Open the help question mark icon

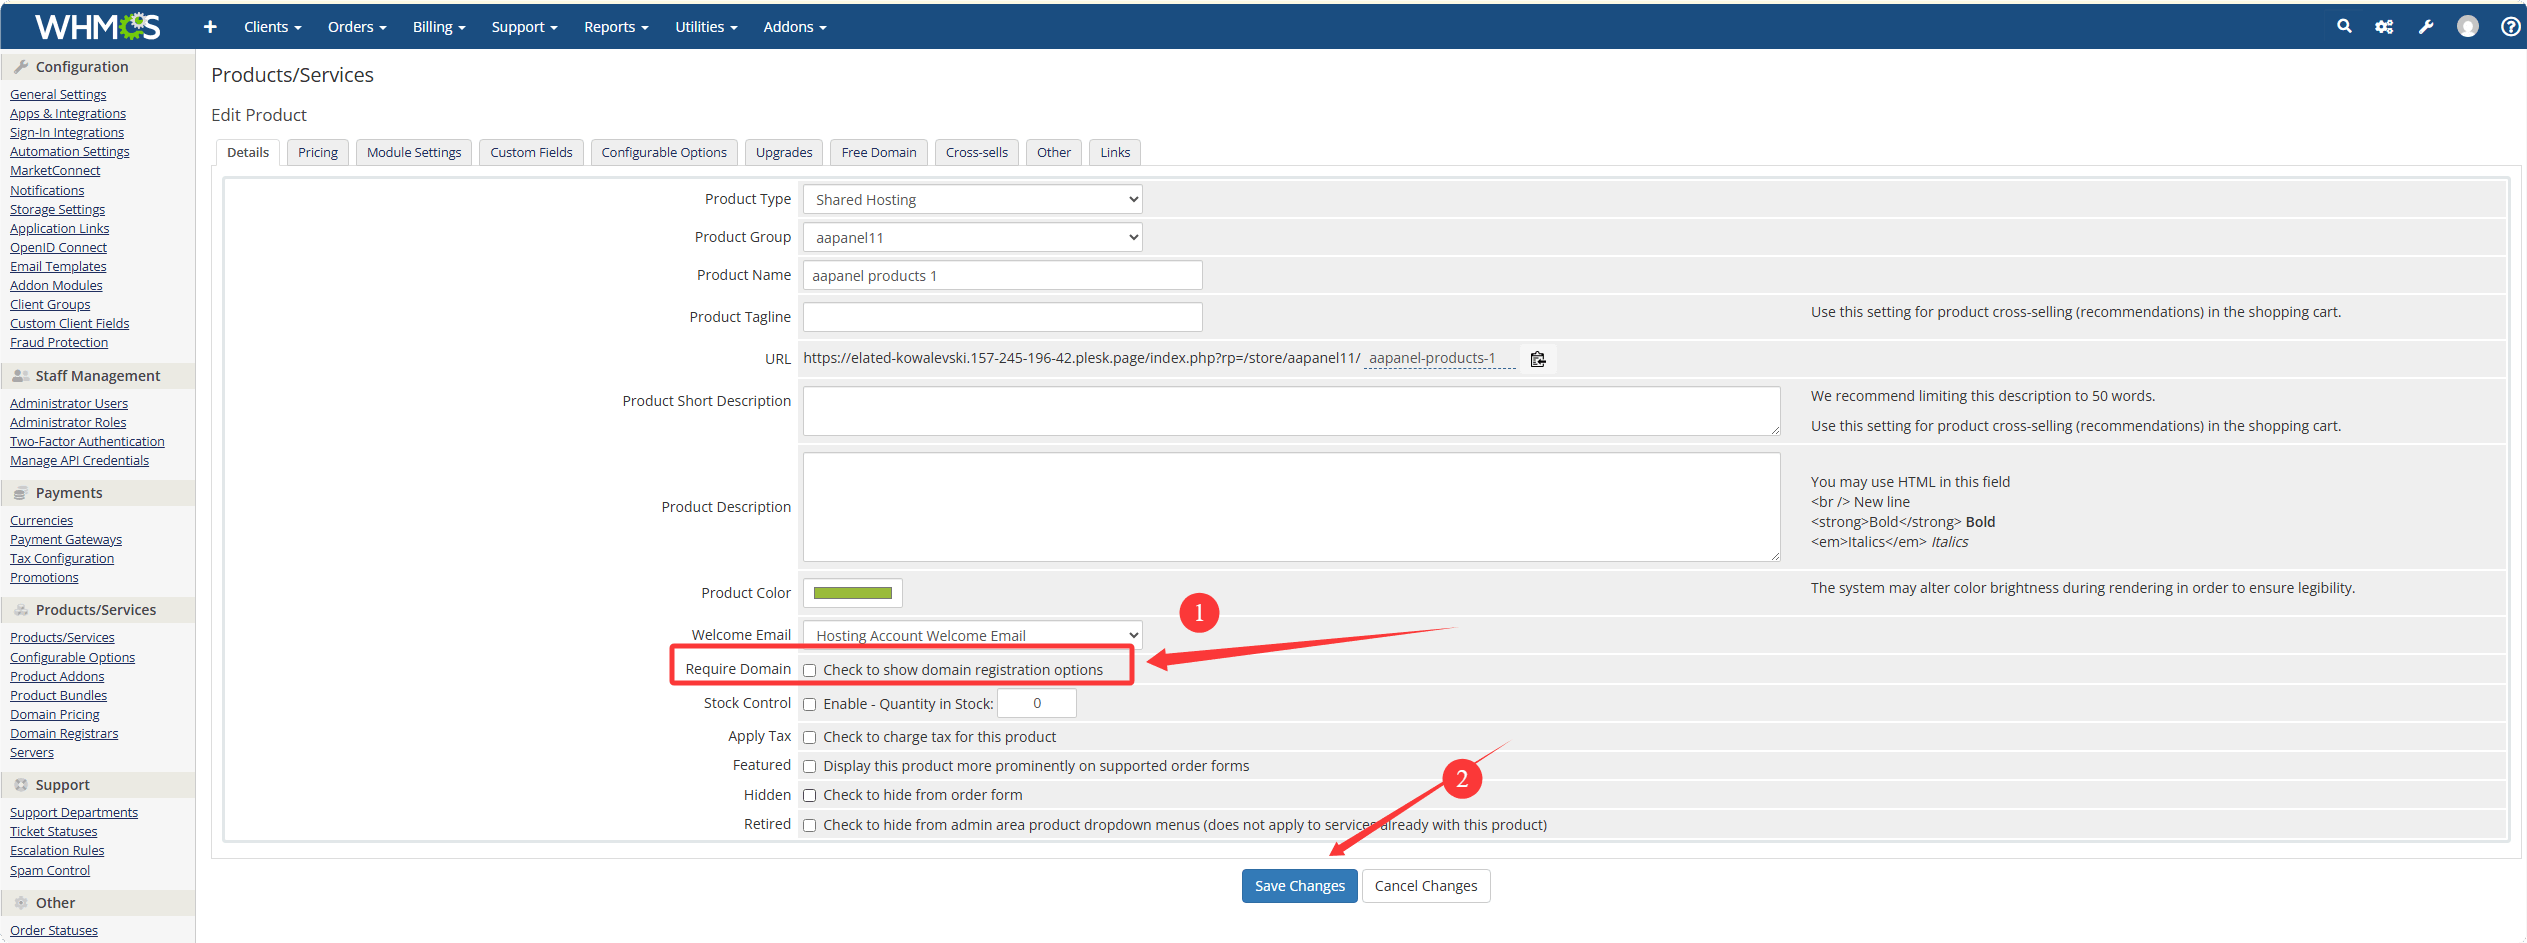2510,27
